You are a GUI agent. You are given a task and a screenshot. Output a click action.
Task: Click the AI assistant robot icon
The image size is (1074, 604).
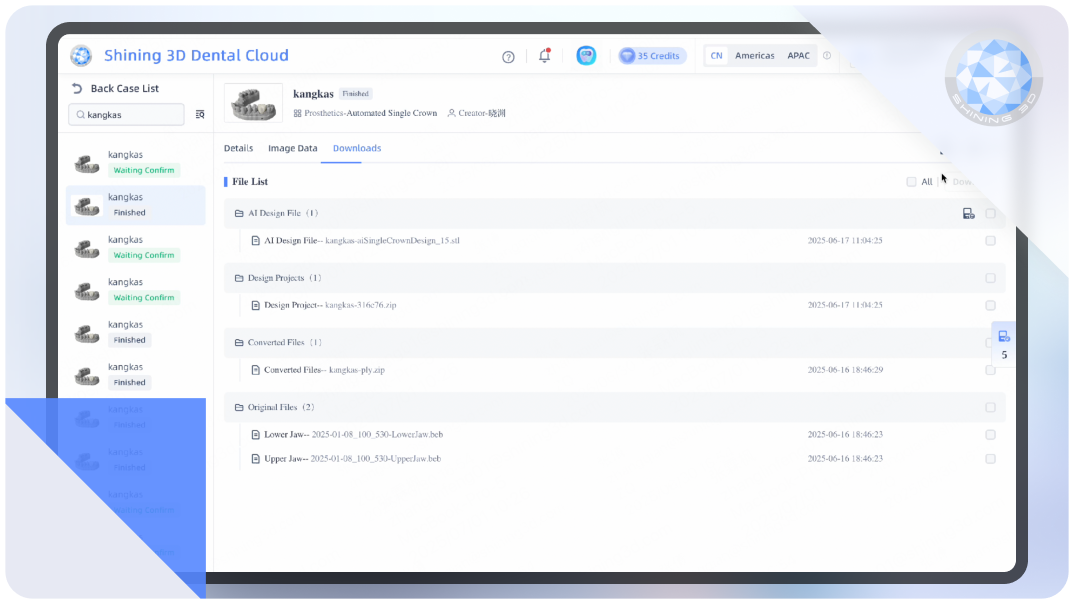coord(586,56)
